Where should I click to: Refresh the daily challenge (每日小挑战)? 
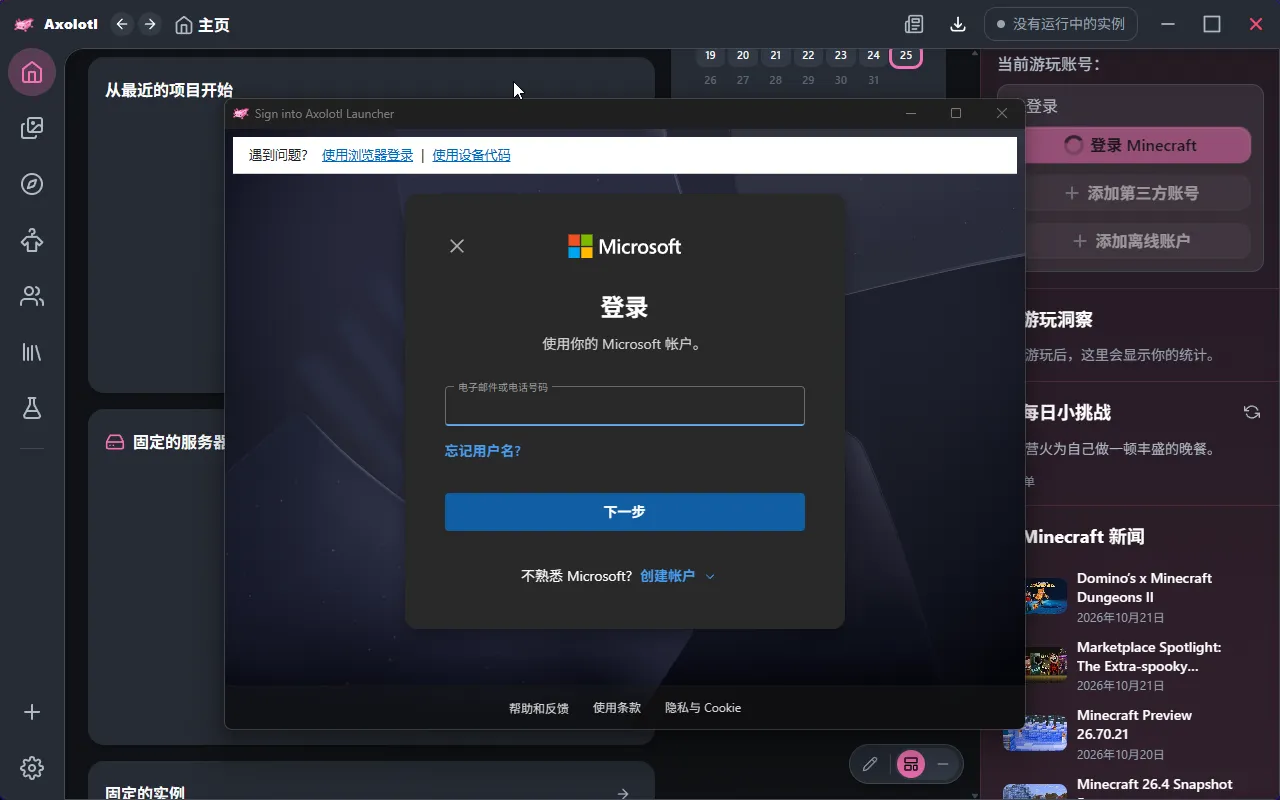pyautogui.click(x=1251, y=412)
